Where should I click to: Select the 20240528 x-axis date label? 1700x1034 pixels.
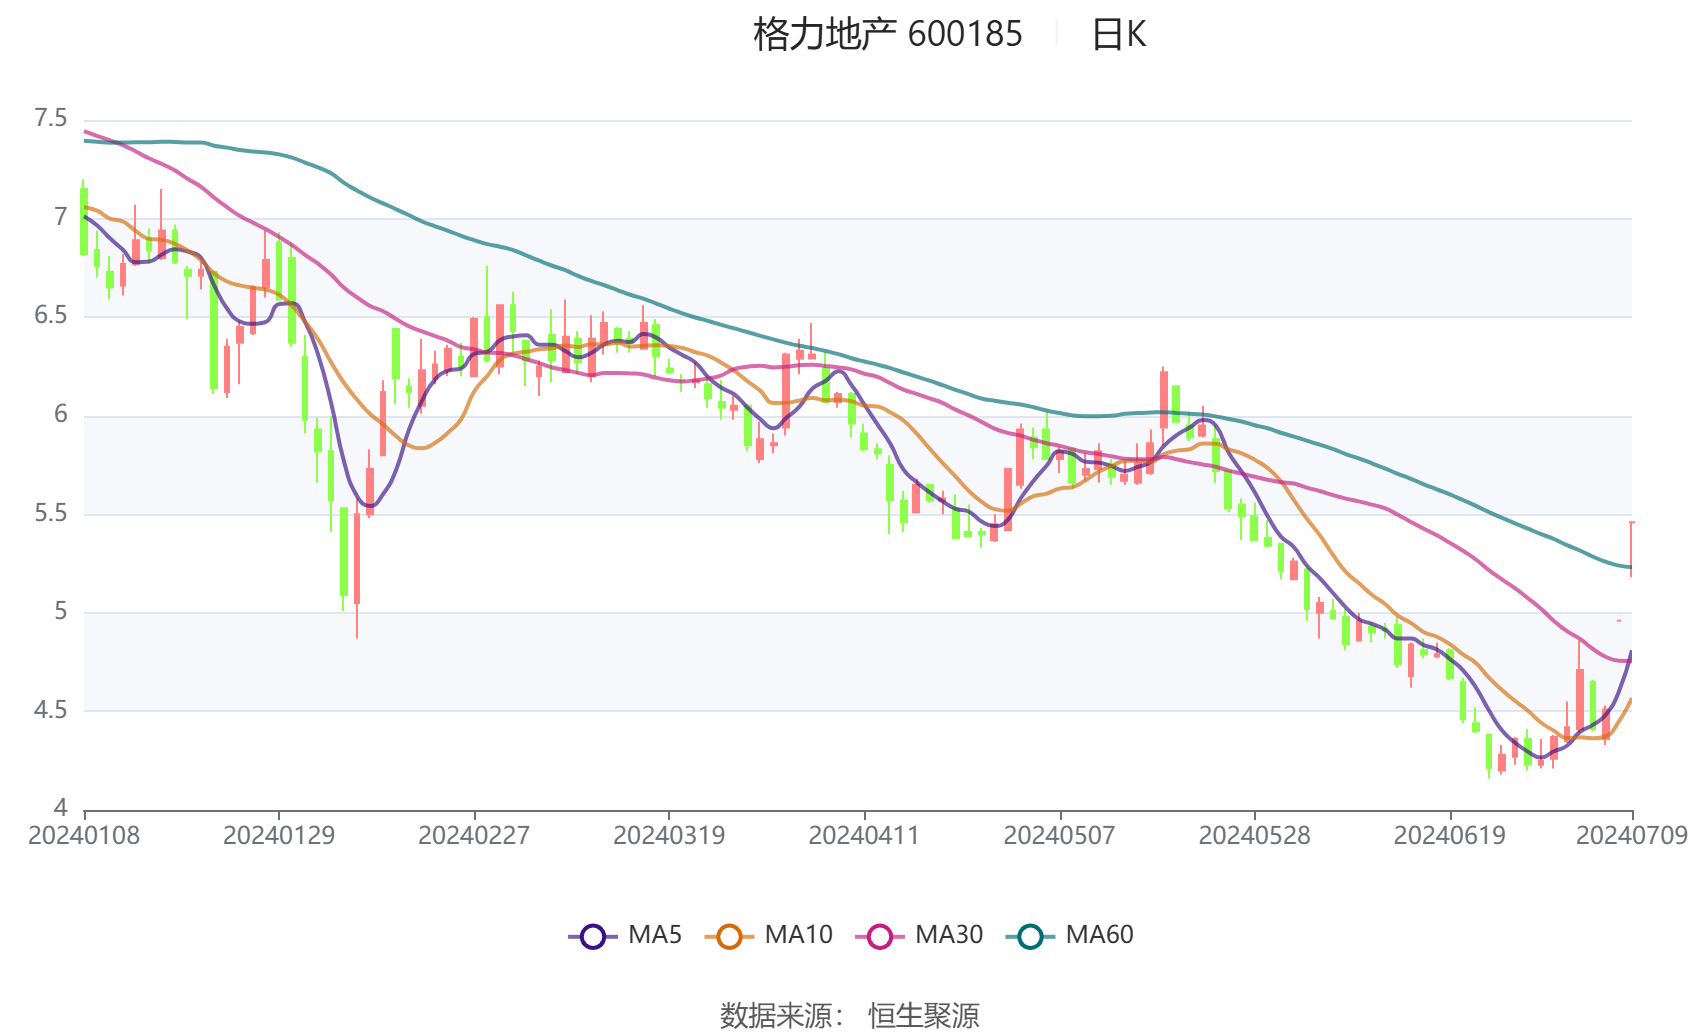[1254, 835]
